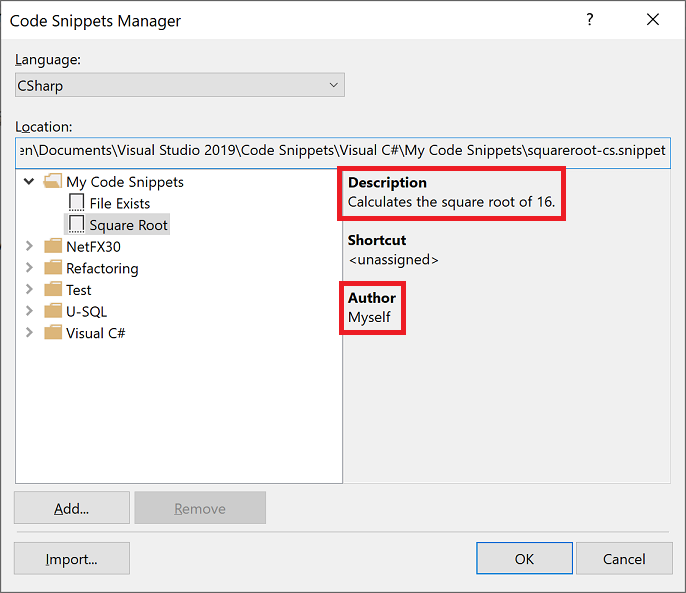The image size is (686, 593).
Task: Click the Add... button
Action: (72, 508)
